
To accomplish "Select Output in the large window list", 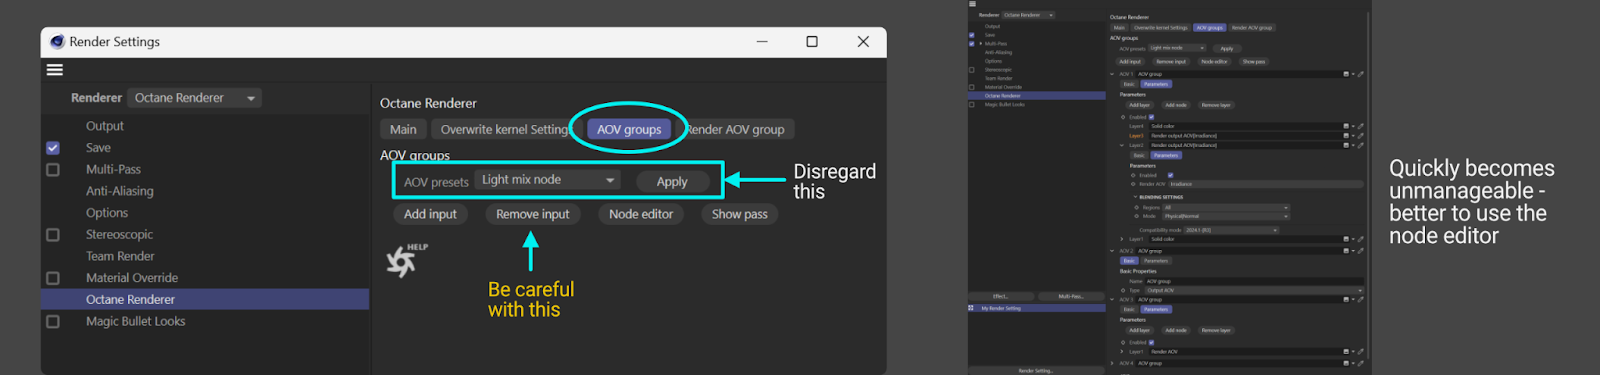I will (105, 126).
